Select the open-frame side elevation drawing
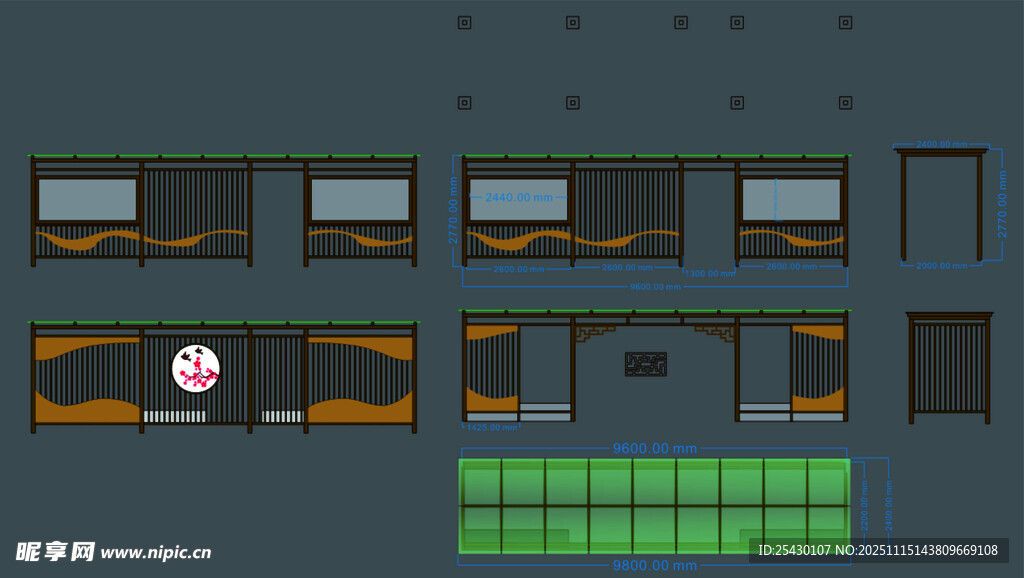 click(x=941, y=205)
